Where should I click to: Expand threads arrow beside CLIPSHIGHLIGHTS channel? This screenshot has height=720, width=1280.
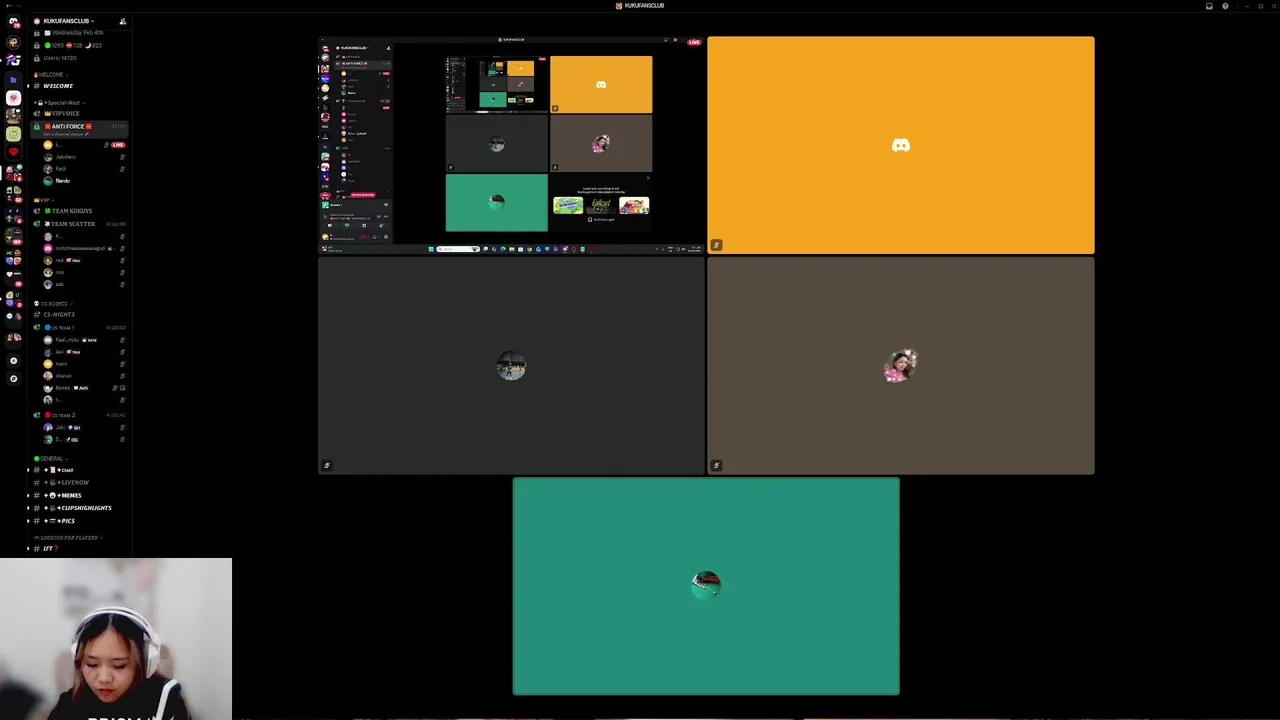click(28, 508)
